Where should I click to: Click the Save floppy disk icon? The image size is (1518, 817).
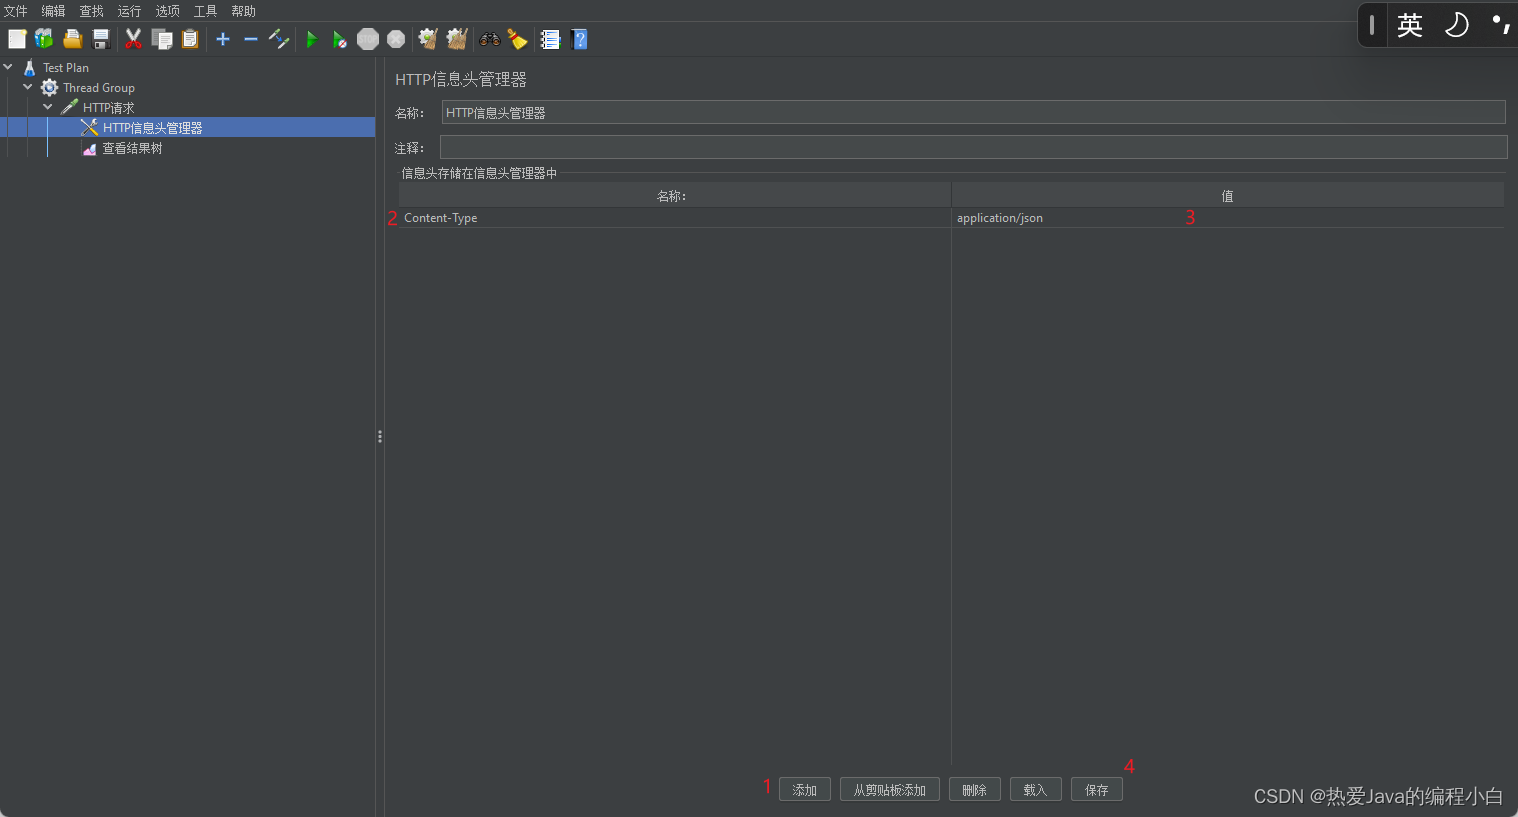(101, 39)
